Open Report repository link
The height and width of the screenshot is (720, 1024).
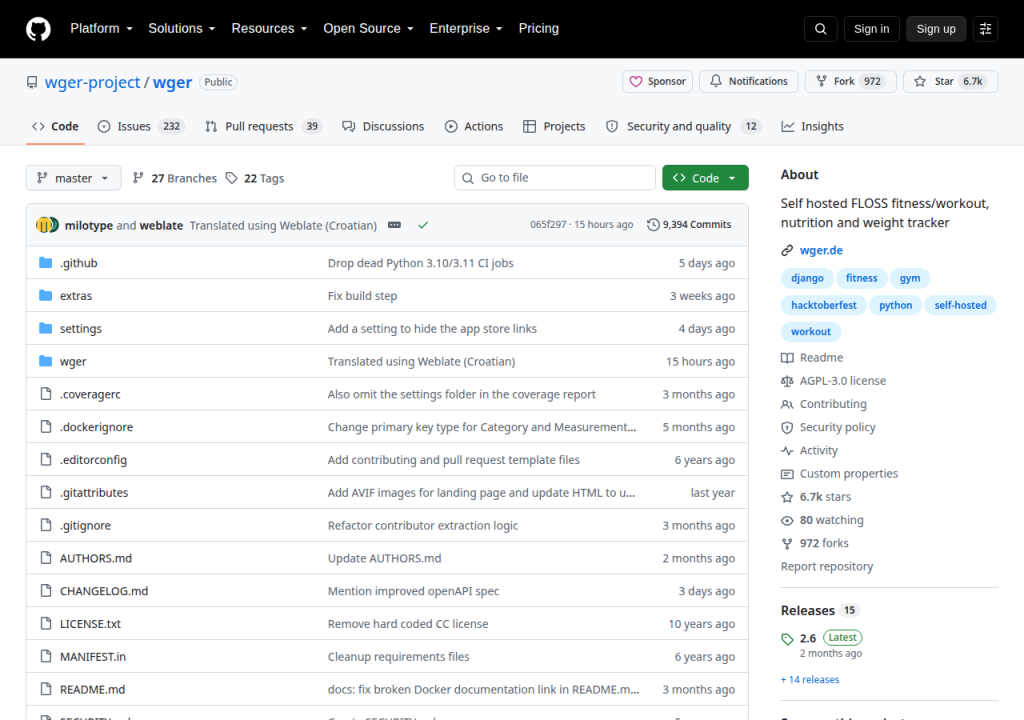(x=827, y=566)
